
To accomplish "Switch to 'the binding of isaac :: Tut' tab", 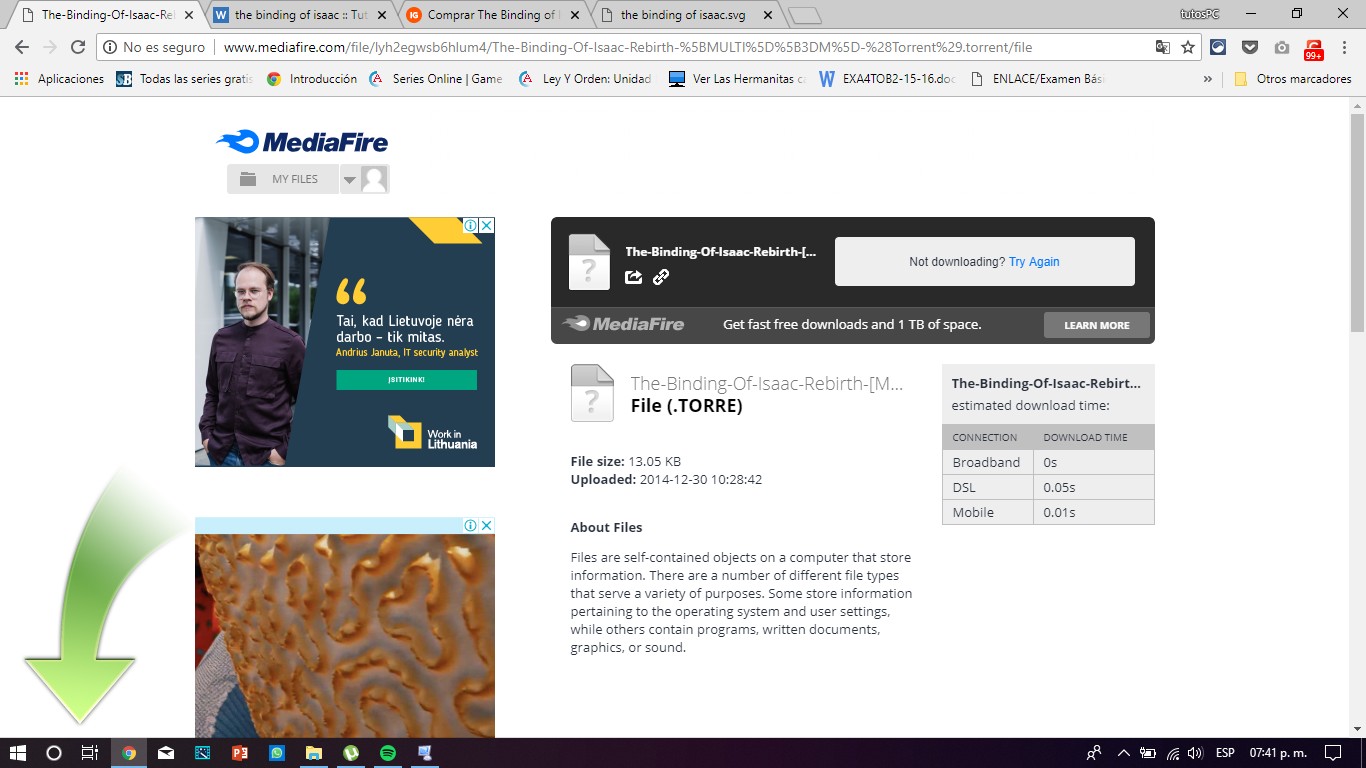I will [x=300, y=15].
